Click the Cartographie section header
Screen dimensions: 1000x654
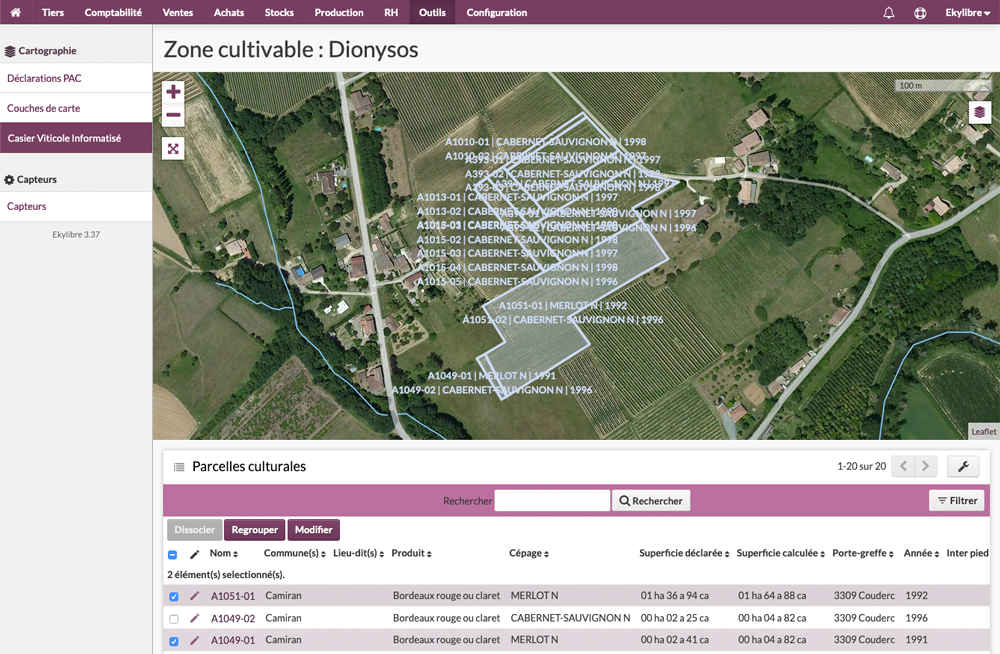coord(41,51)
